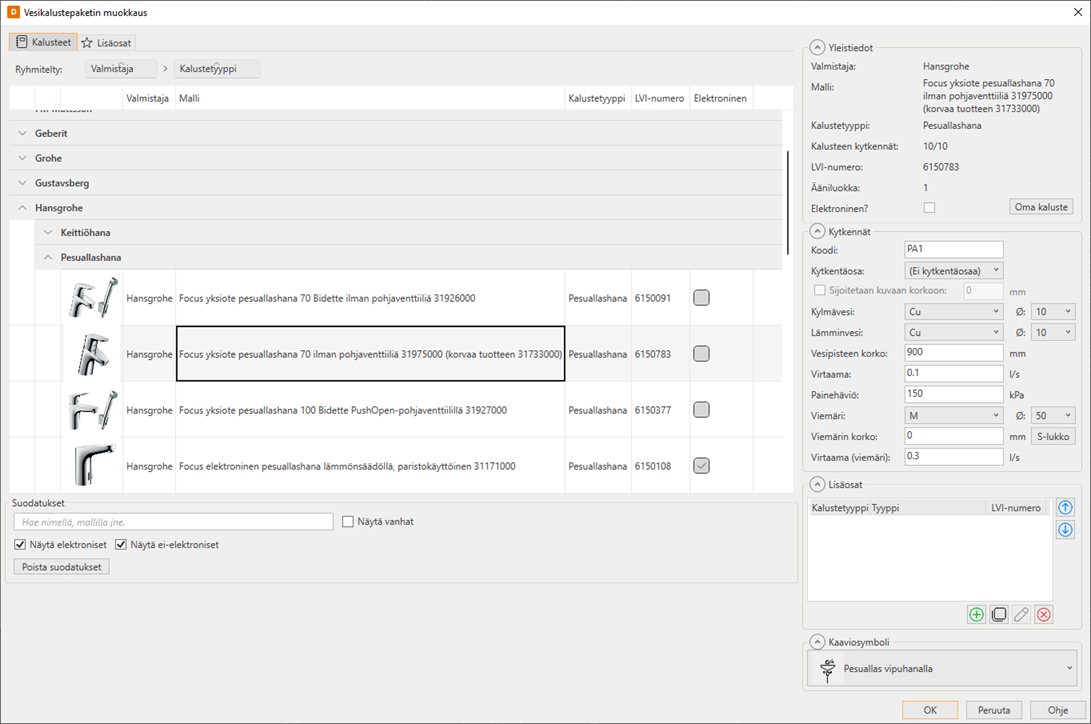Viewport: 1091px width, 724px height.
Task: Toggle Elektroninen? checkbox in Yleistiedot
Action: point(929,207)
